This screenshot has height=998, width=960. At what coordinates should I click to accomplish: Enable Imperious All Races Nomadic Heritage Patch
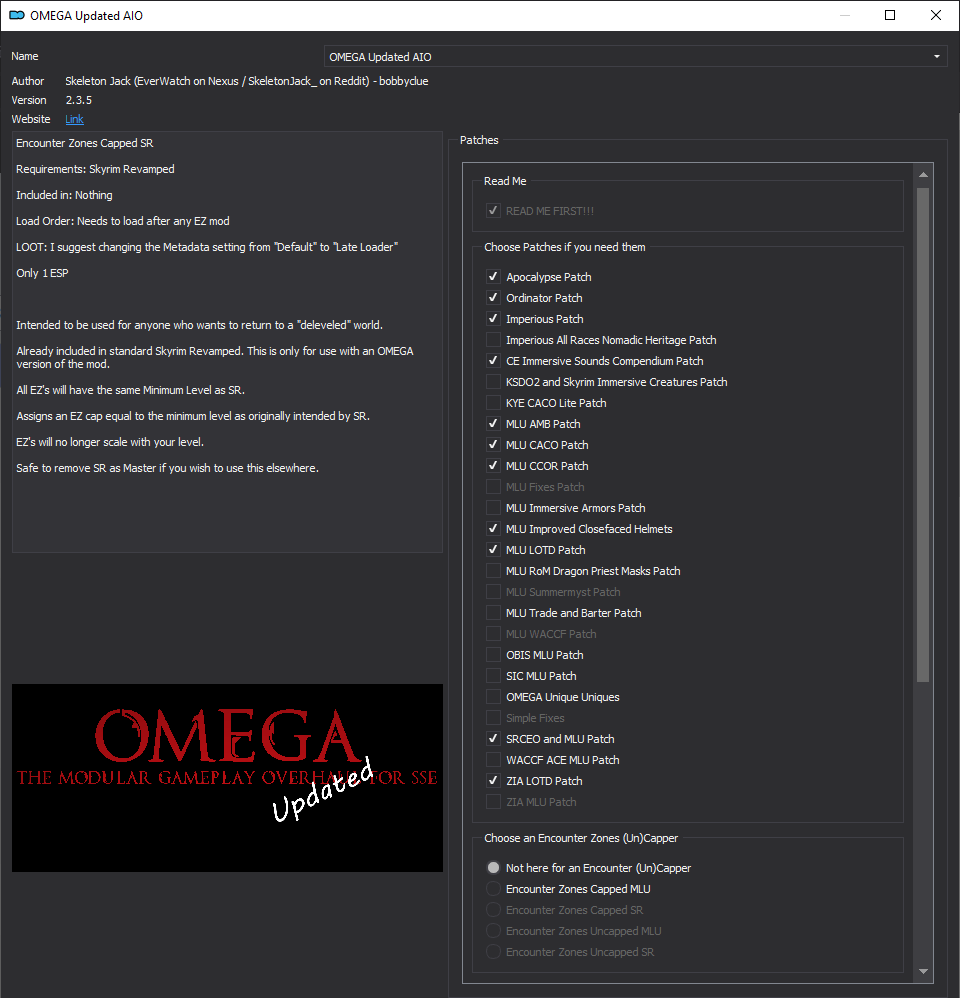pyautogui.click(x=493, y=340)
